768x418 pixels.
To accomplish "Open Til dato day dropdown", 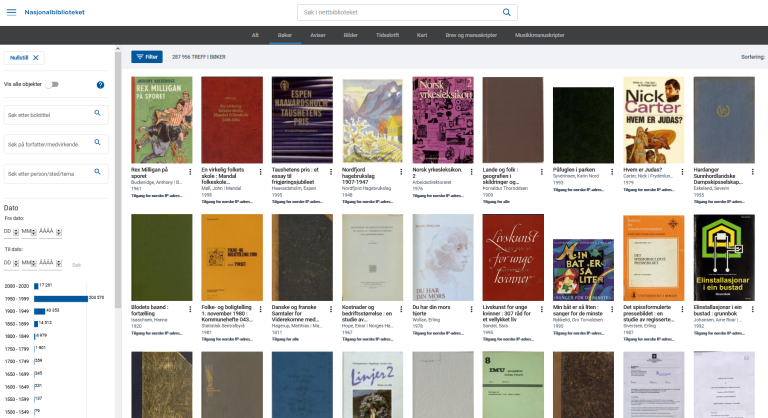I will pyautogui.click(x=11, y=263).
